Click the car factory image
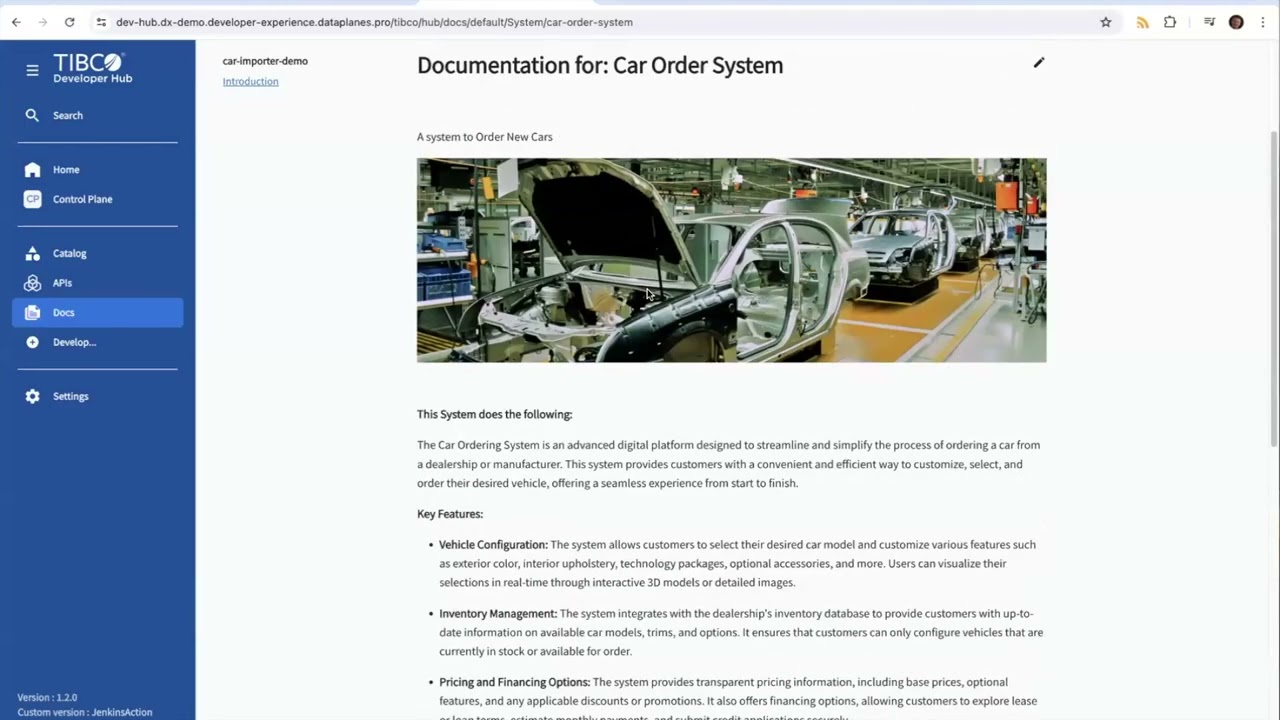 [x=731, y=260]
